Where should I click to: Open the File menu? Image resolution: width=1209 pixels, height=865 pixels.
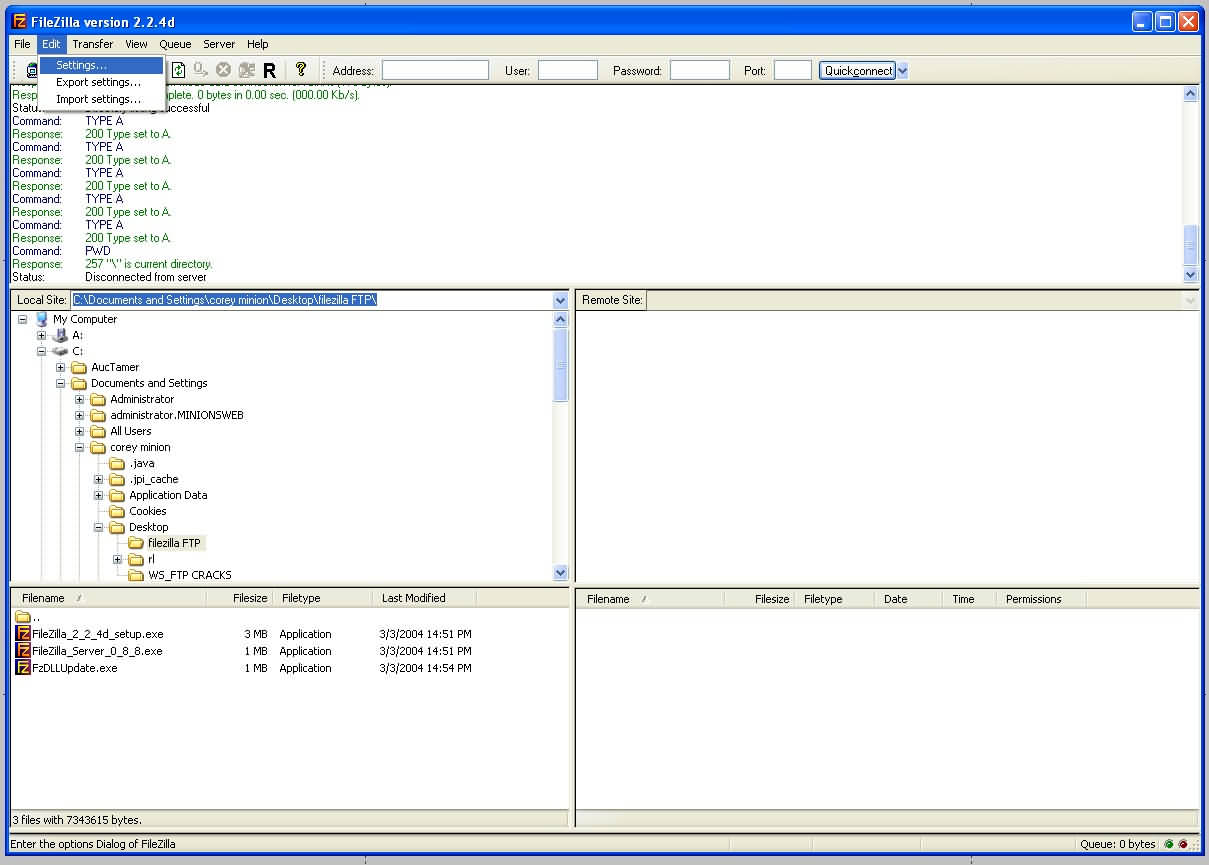pyautogui.click(x=22, y=44)
